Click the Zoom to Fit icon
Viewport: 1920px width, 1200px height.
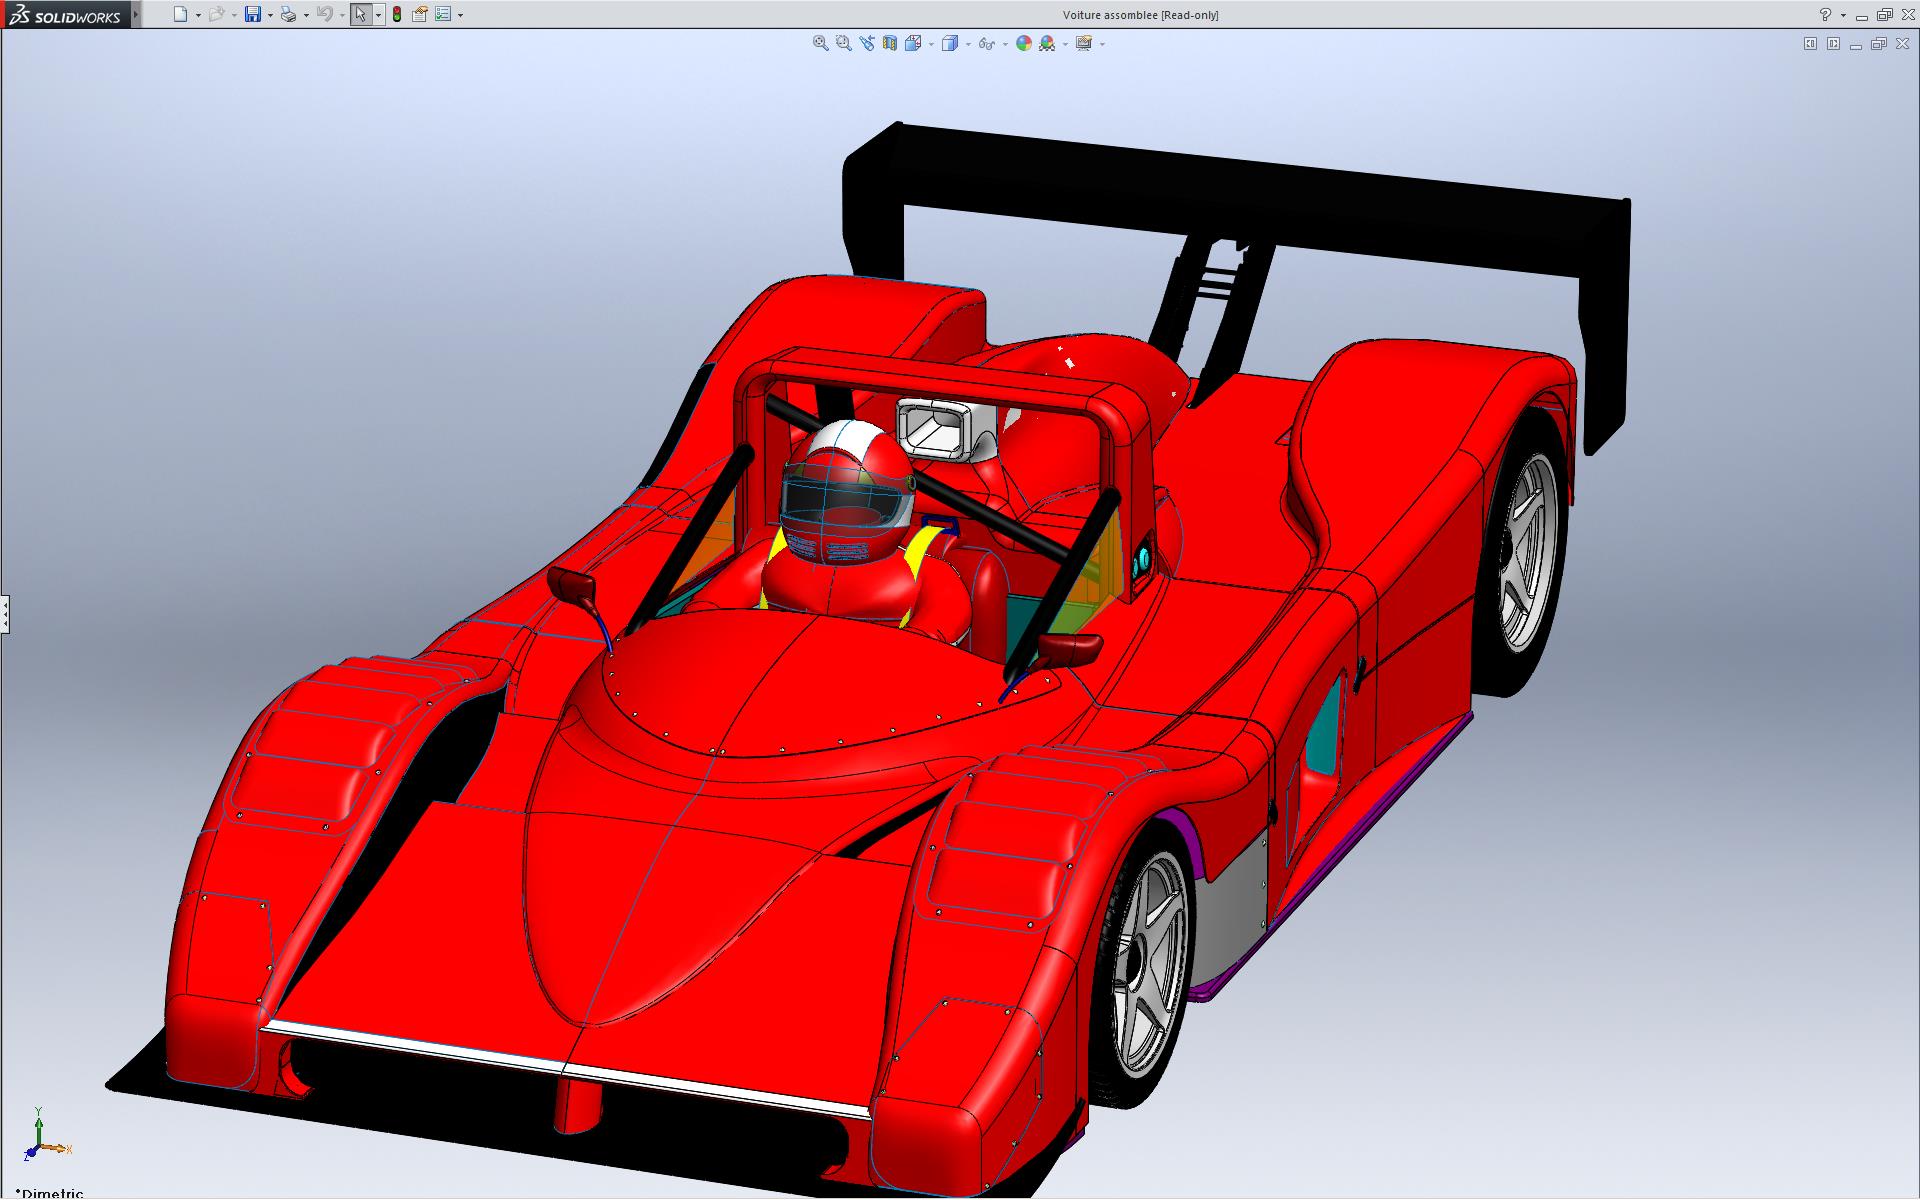tap(820, 43)
